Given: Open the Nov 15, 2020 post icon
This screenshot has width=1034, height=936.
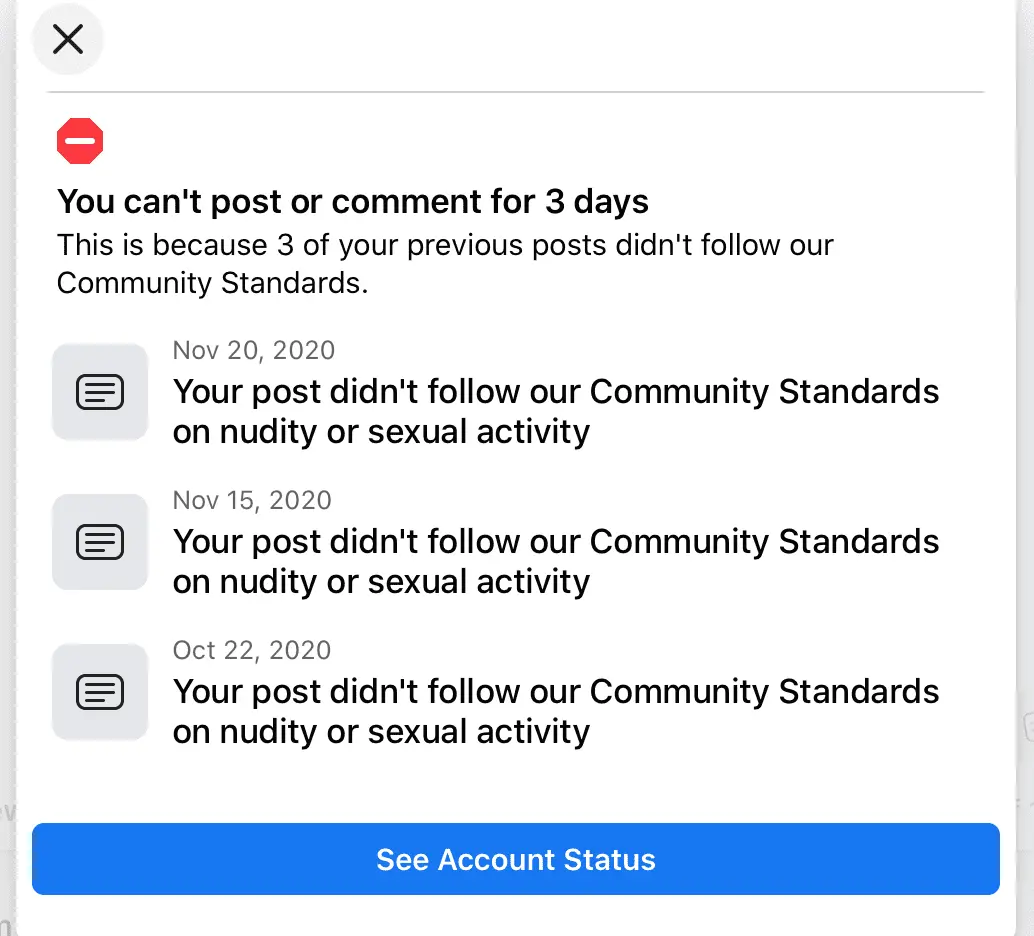Looking at the screenshot, I should click(x=100, y=542).
